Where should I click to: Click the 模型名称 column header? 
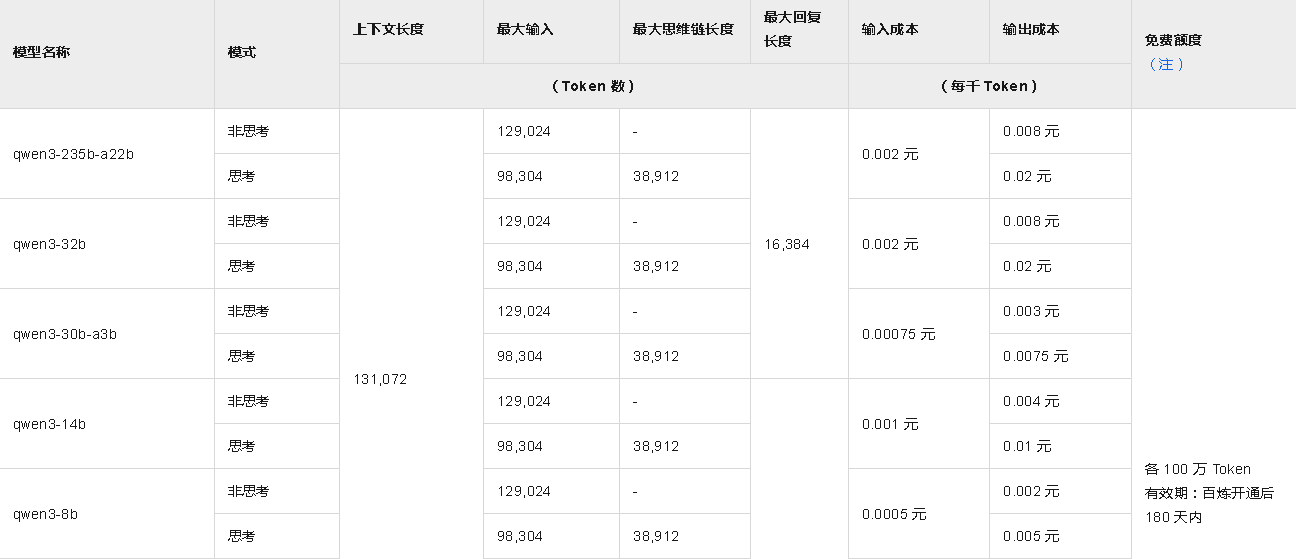tap(41, 52)
